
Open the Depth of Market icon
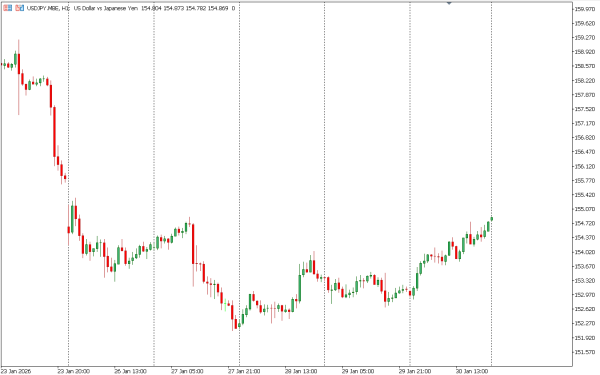(8, 8)
